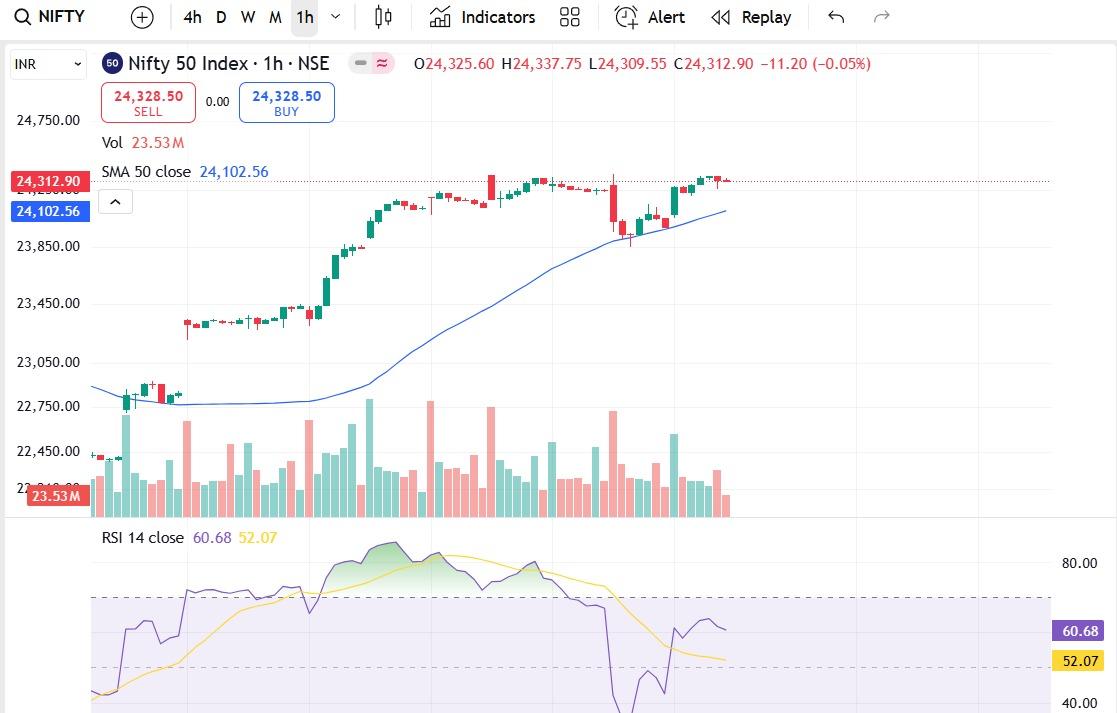Click the RSI 80.00 axis label
The image size is (1117, 713).
pyautogui.click(x=1079, y=563)
